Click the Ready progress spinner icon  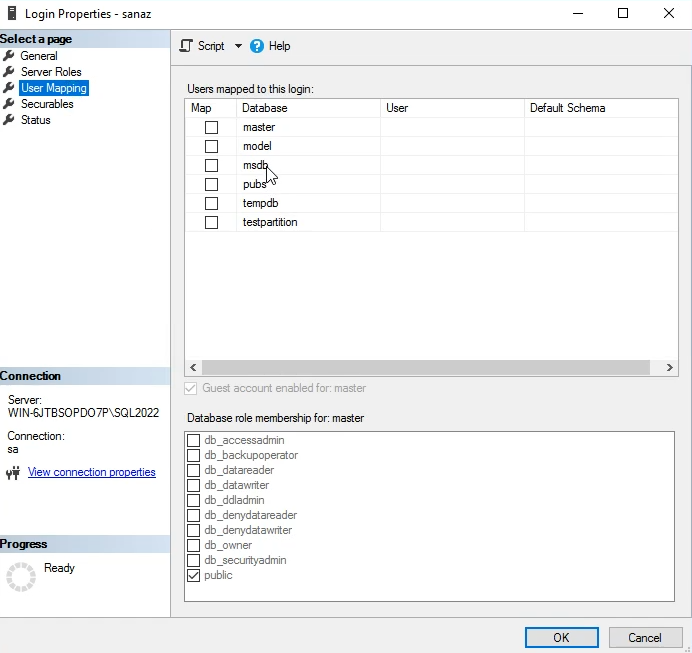point(21,577)
